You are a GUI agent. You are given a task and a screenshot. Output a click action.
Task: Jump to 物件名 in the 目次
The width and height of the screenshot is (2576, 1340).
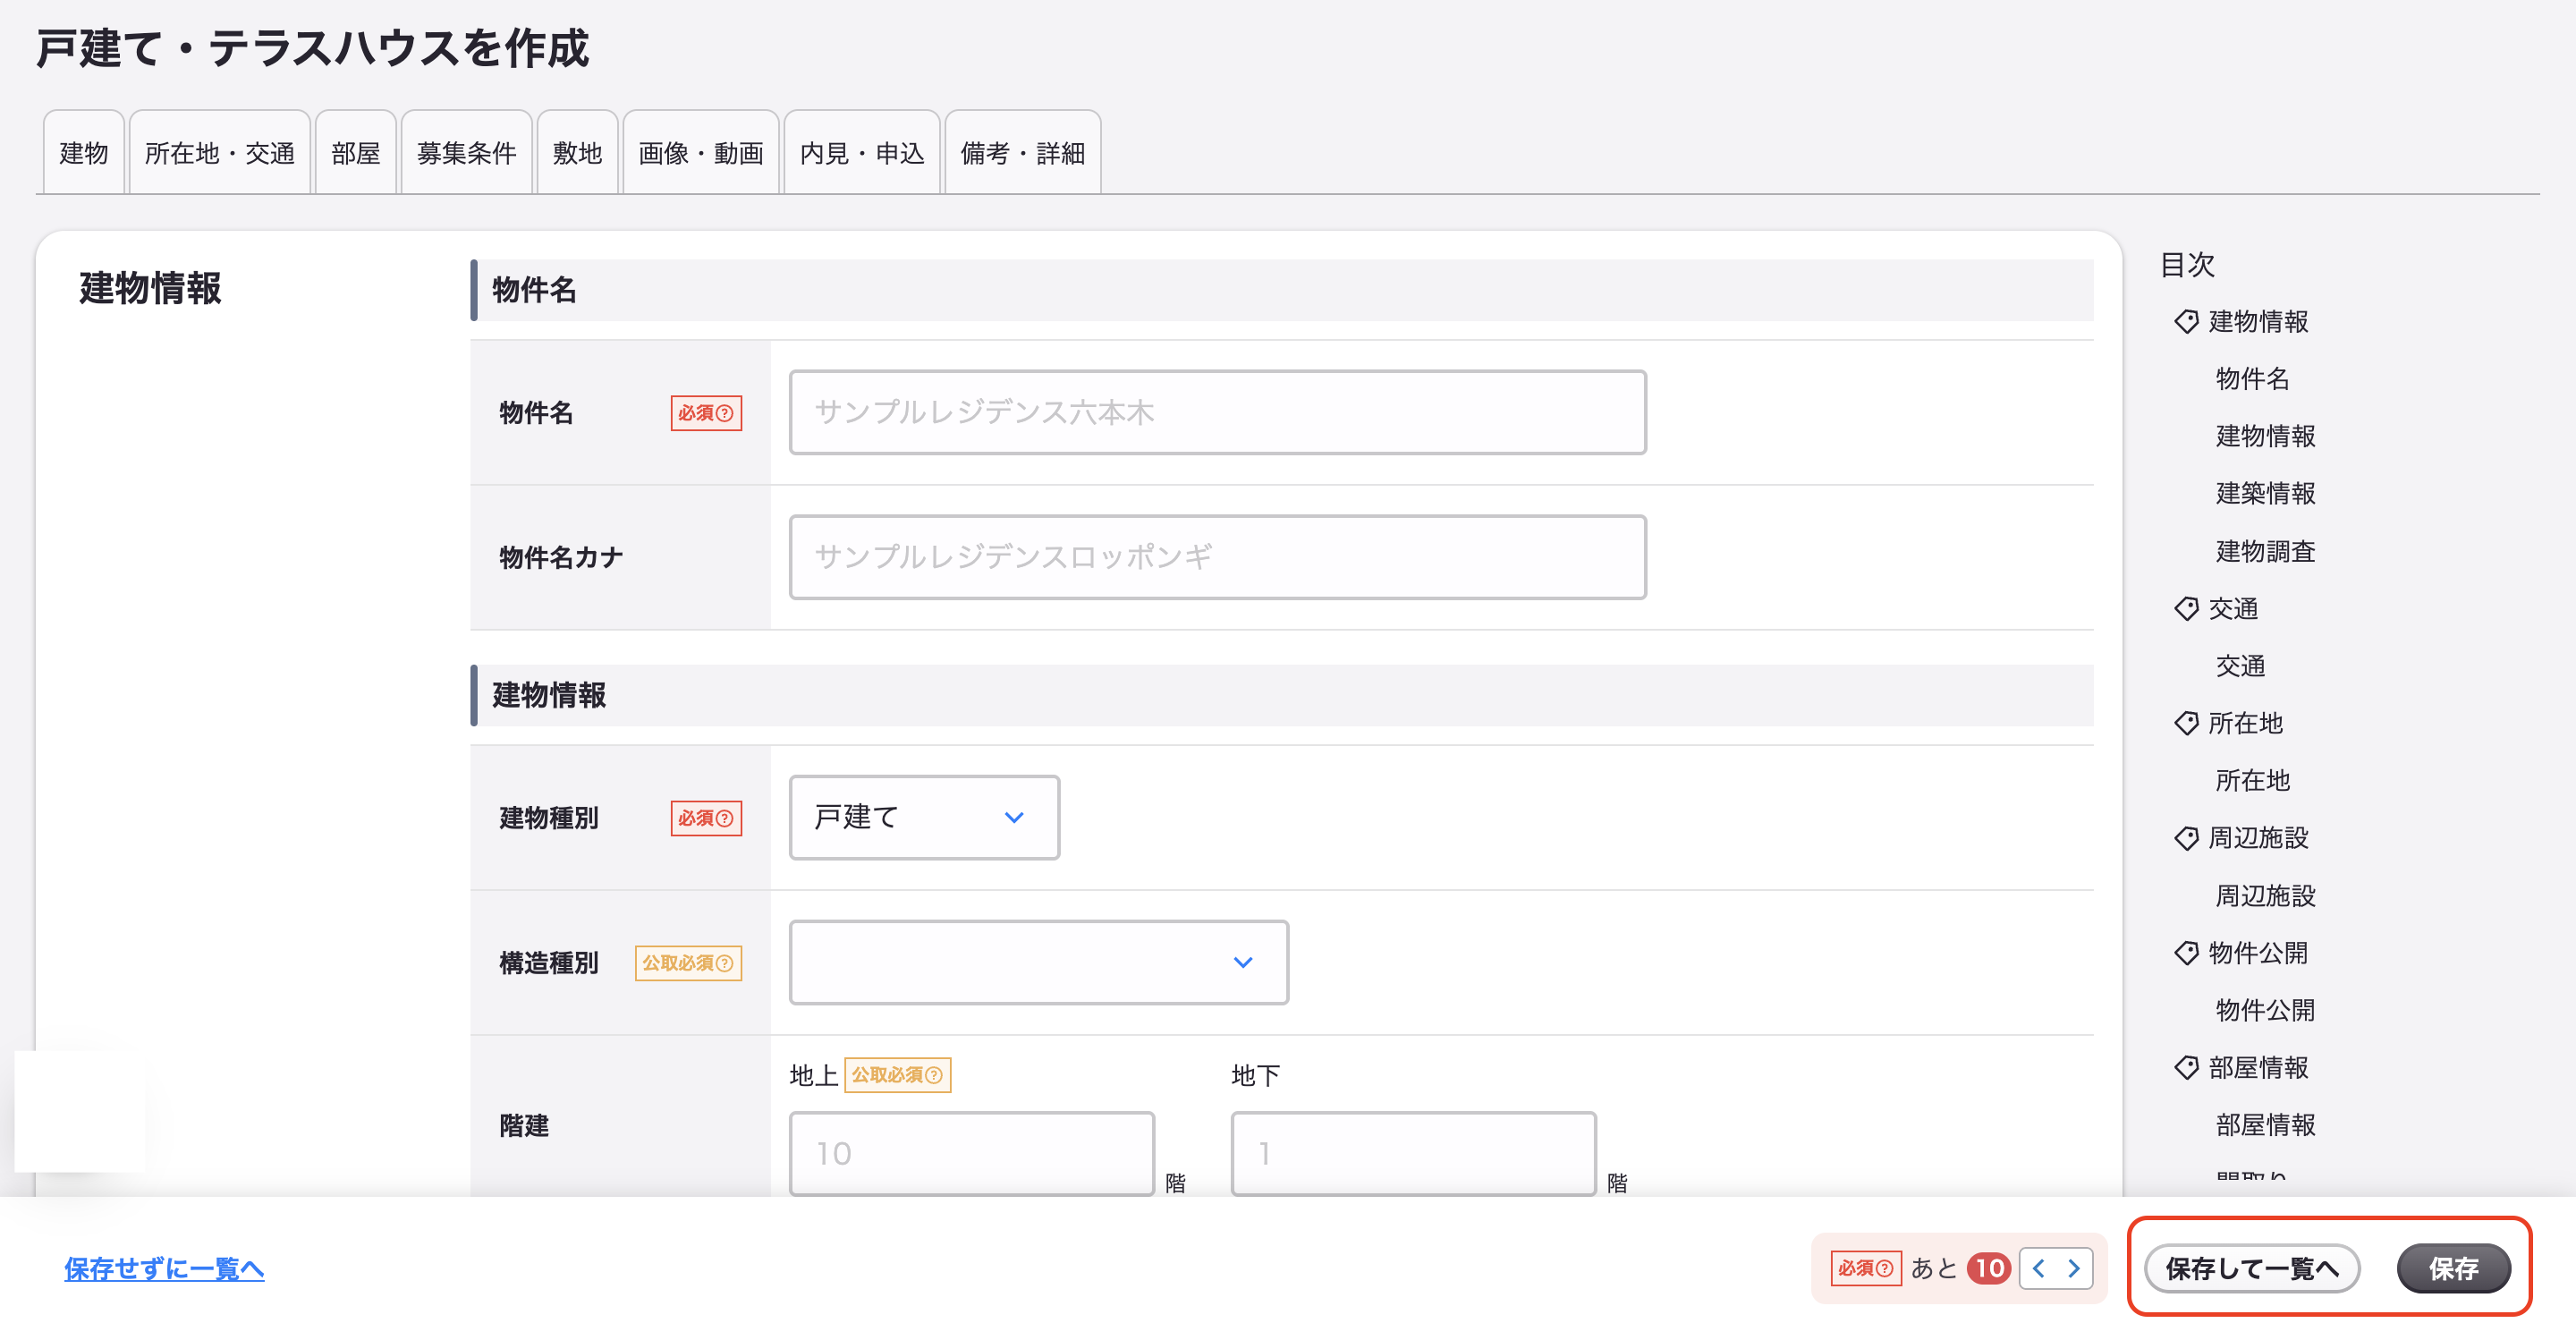point(2252,378)
